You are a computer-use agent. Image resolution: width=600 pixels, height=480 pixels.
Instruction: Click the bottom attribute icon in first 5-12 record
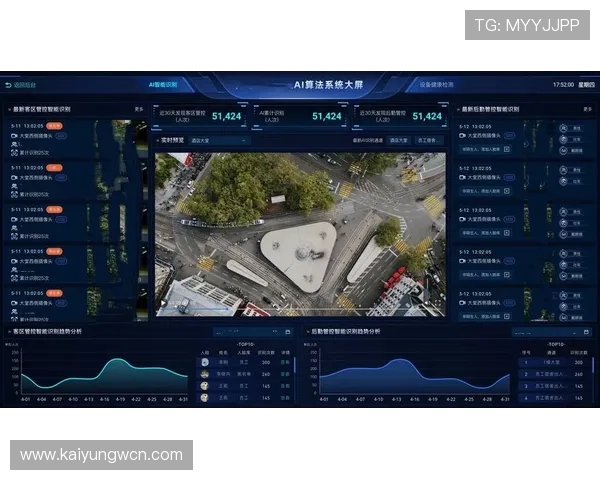click(563, 151)
